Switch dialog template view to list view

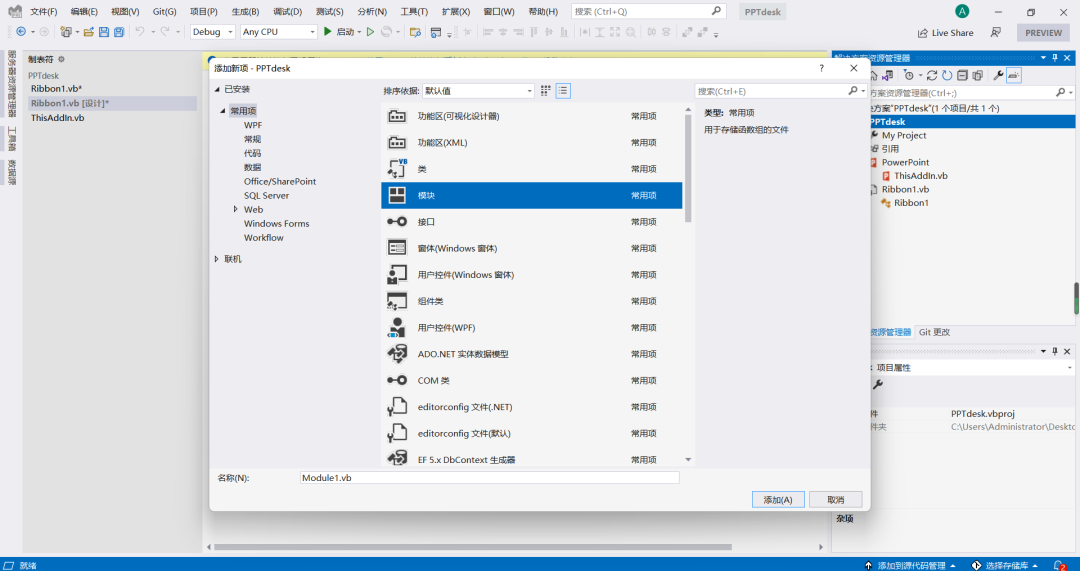tap(563, 91)
